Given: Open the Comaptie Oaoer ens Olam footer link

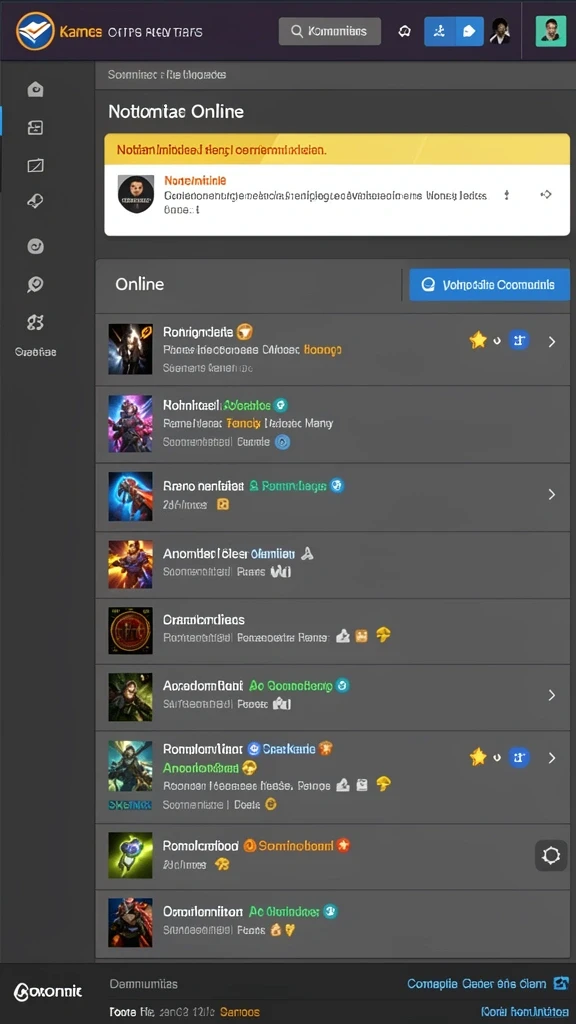Looking at the screenshot, I should 477,984.
